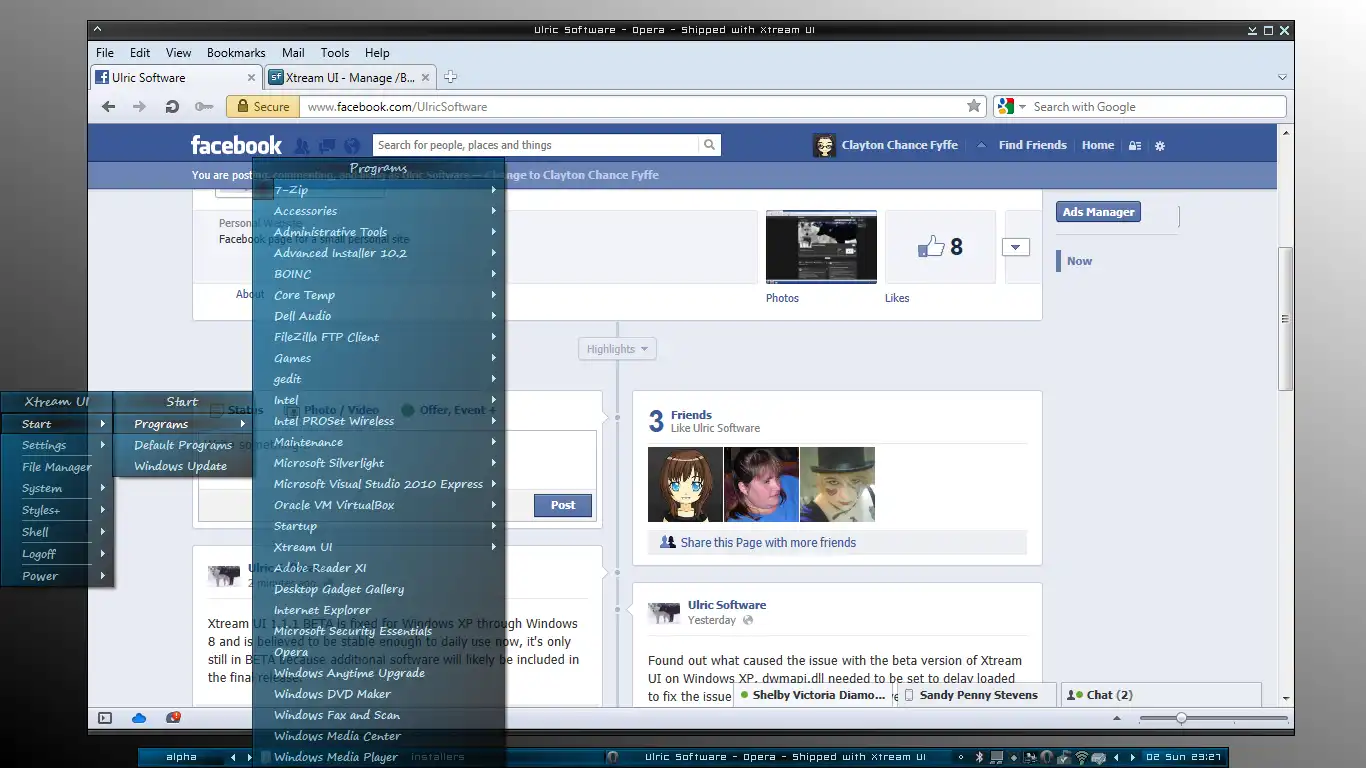Open closed tabs trash dropdown

[1282, 77]
